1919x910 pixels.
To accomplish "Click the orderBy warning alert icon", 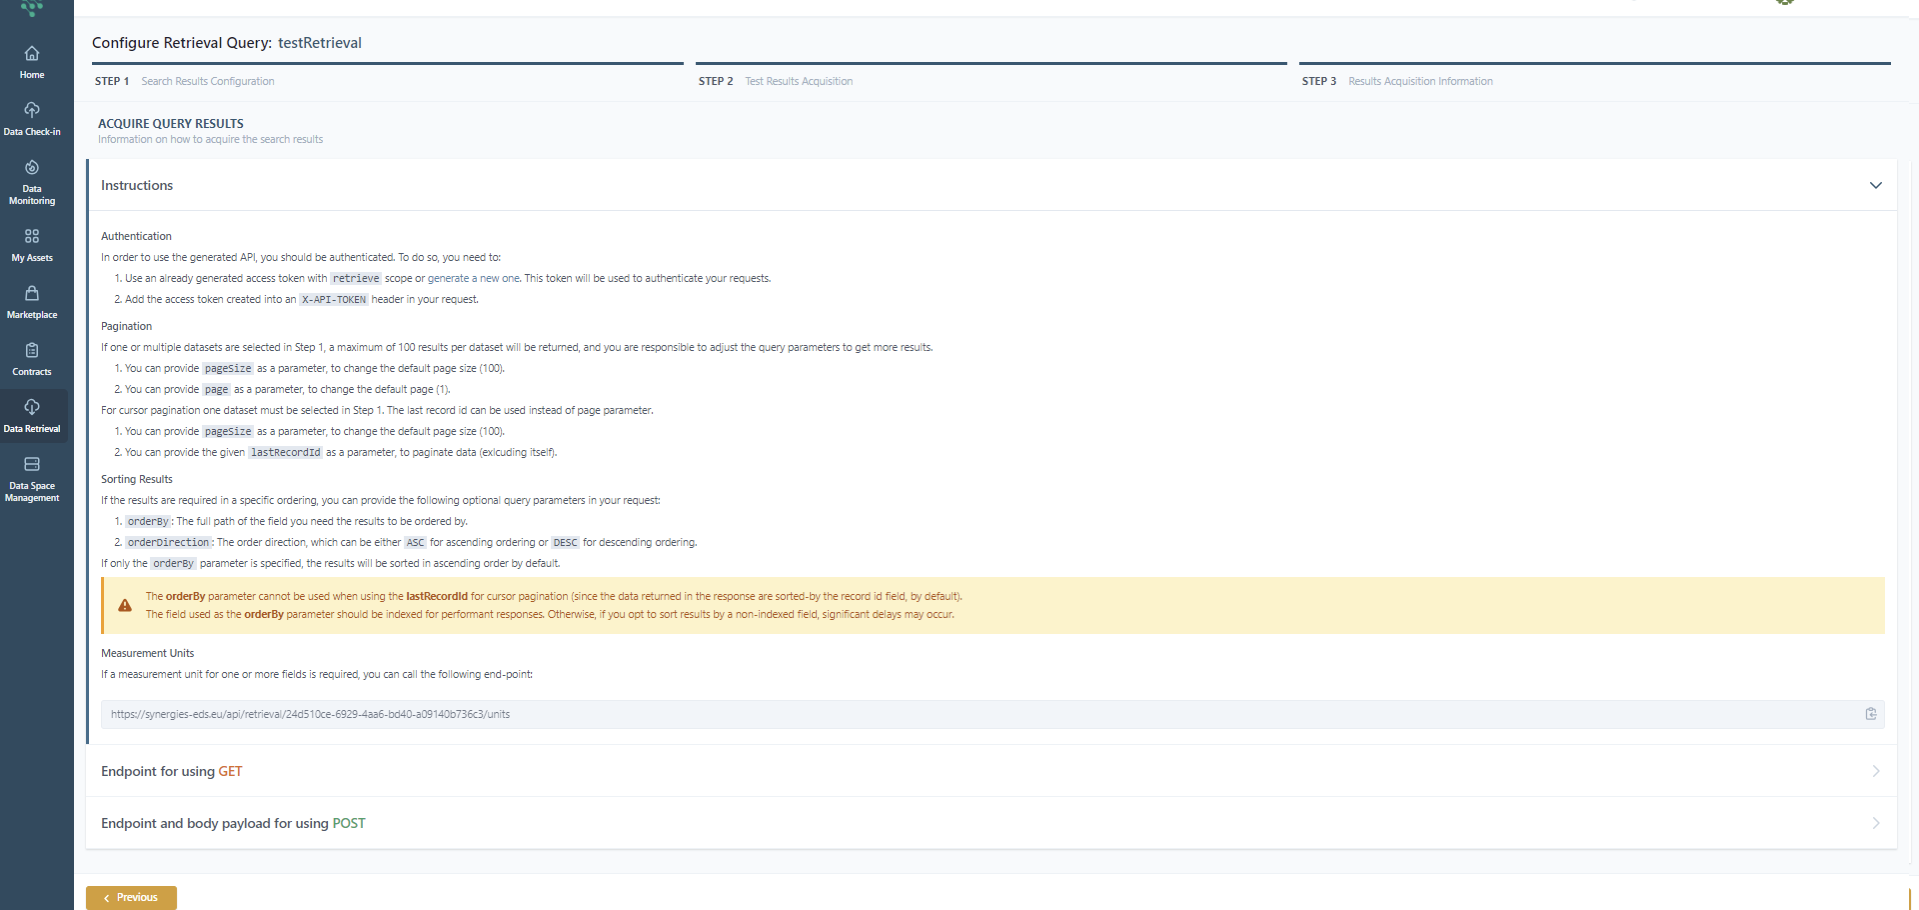I will [125, 605].
